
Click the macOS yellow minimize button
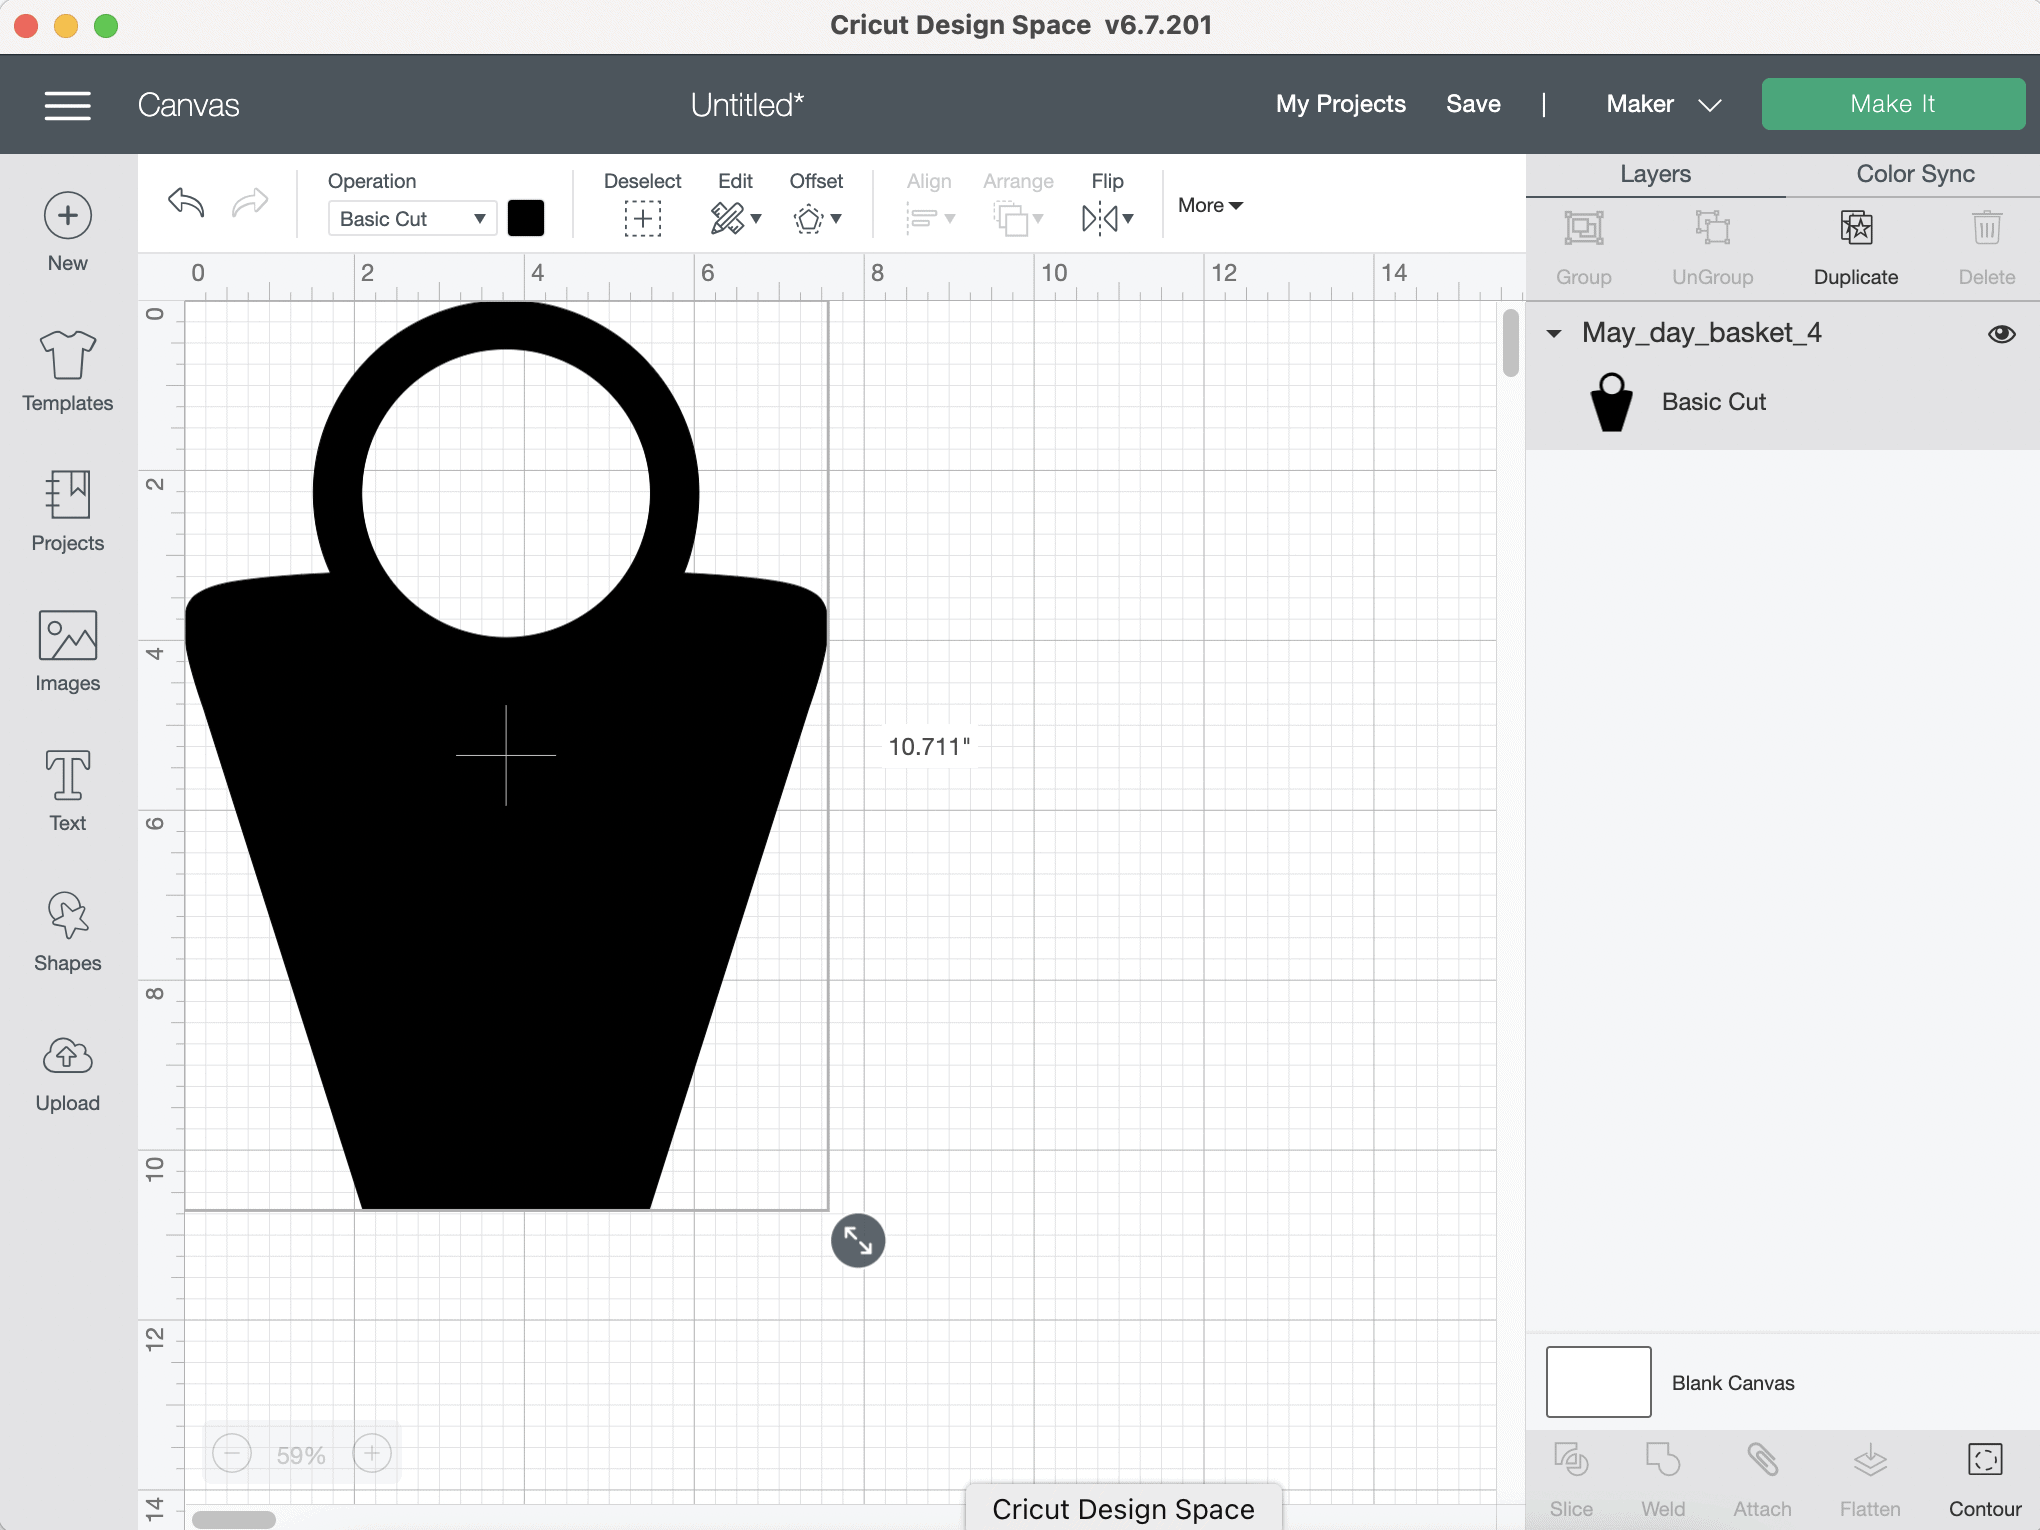point(66,26)
